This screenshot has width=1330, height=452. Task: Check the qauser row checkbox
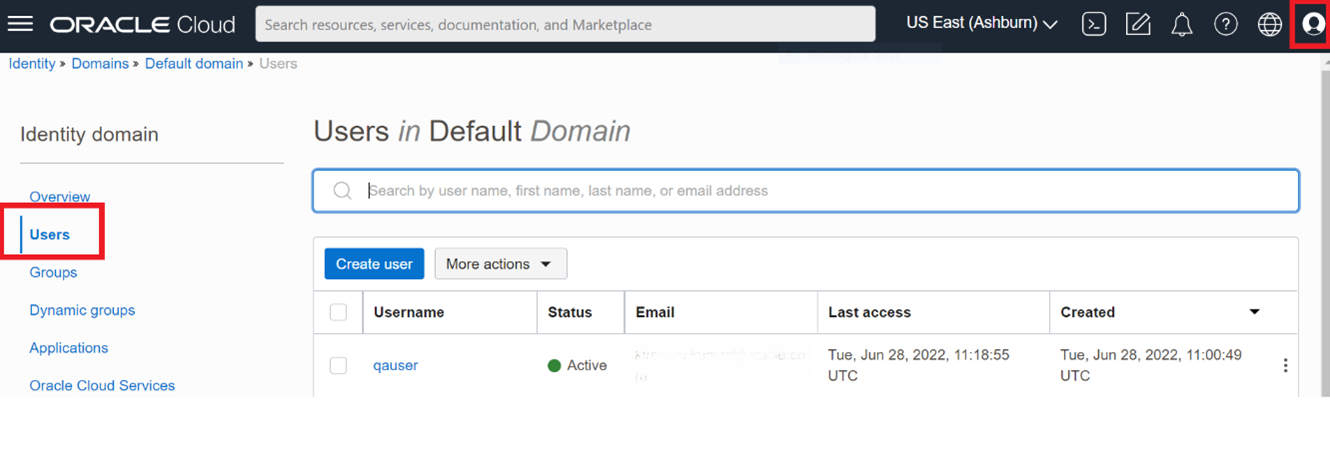tap(338, 365)
